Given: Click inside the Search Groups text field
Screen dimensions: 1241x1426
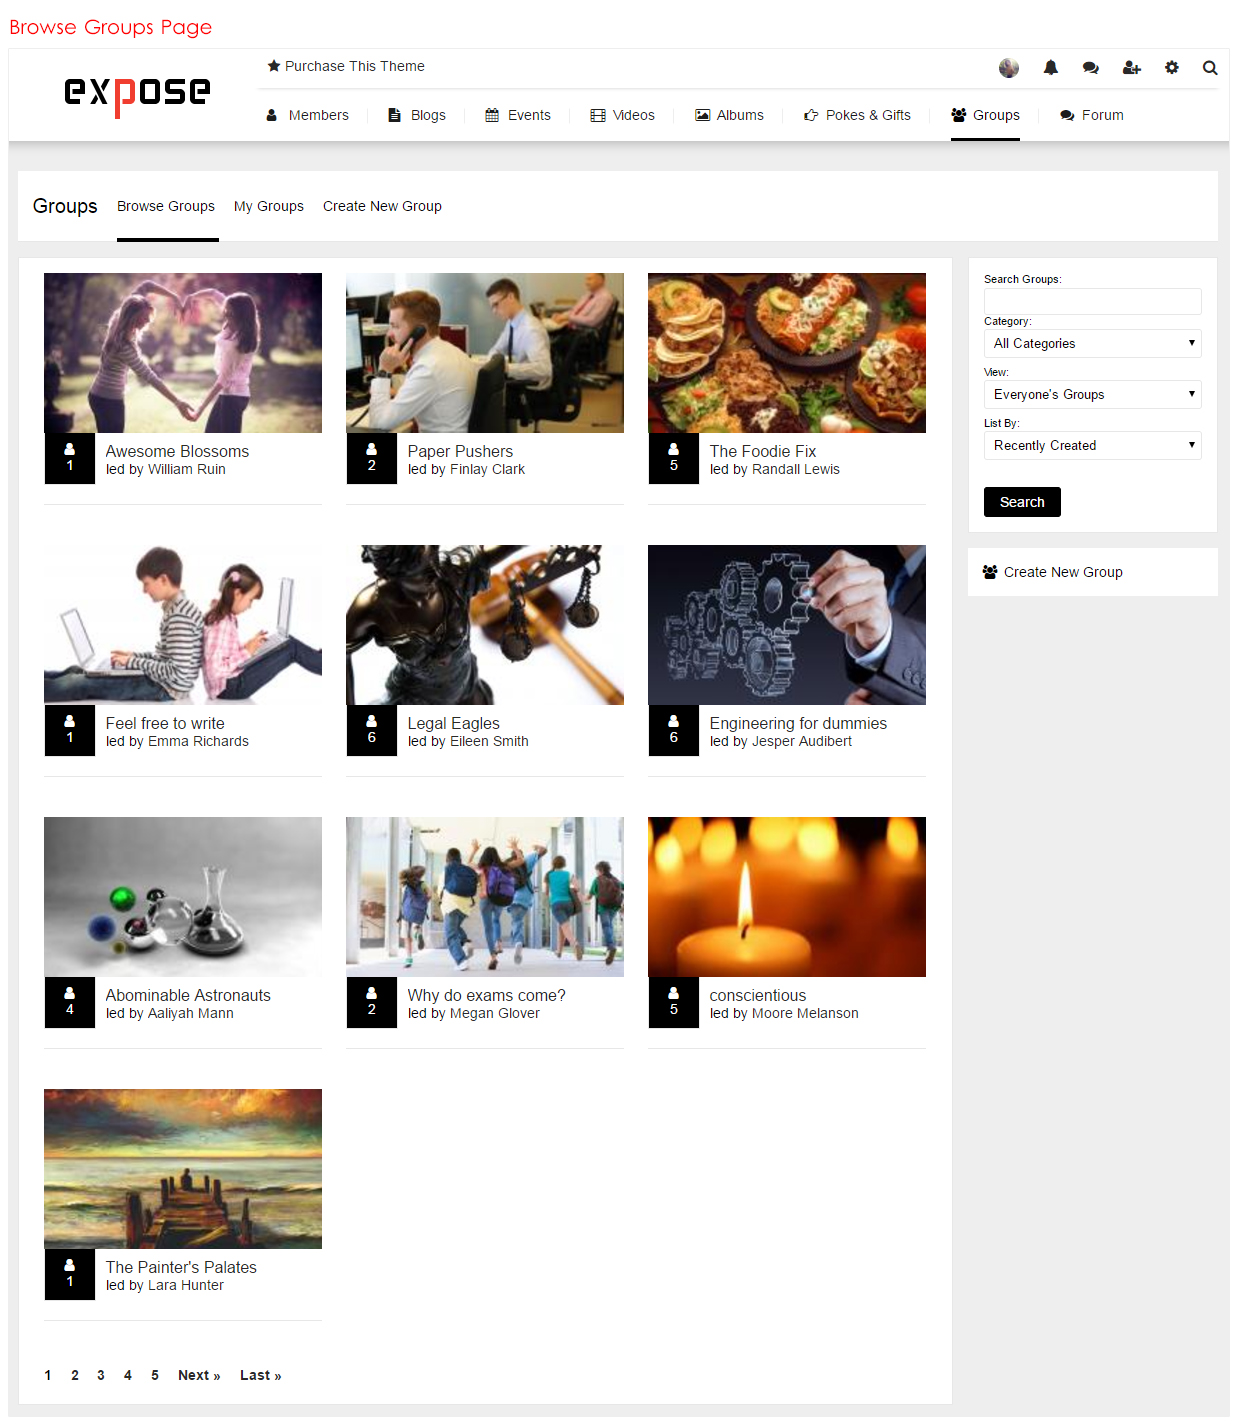Looking at the screenshot, I should pos(1092,301).
